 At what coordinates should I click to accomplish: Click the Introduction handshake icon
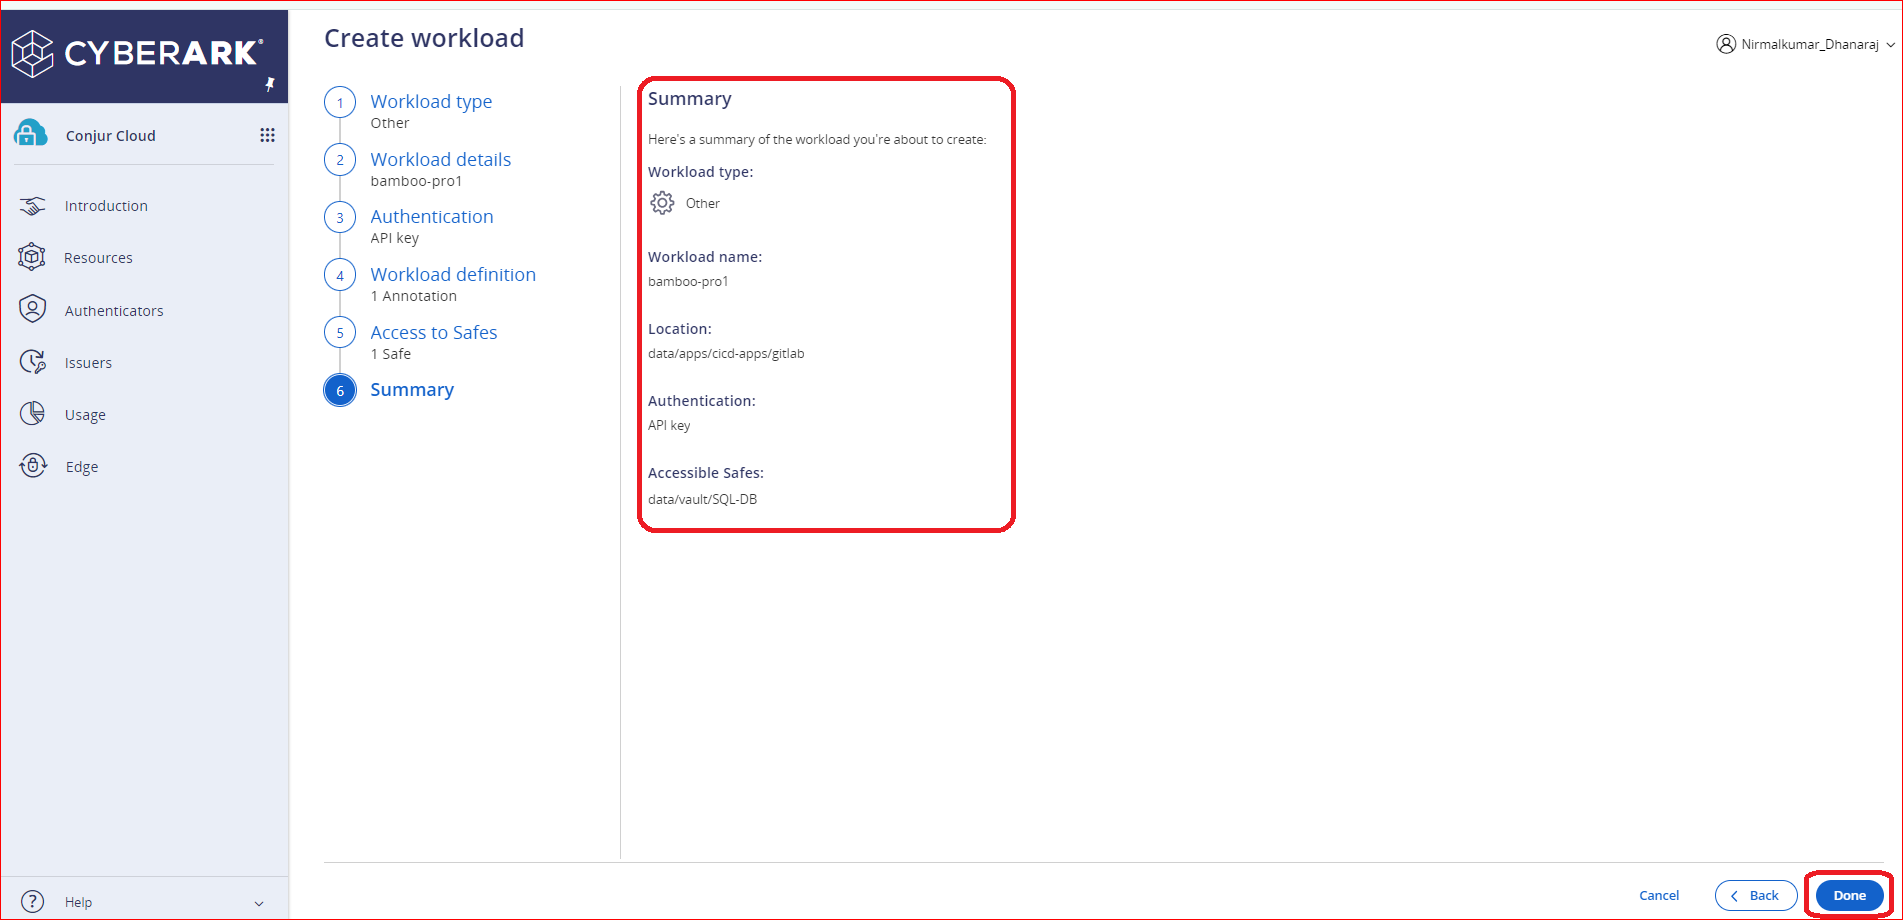pyautogui.click(x=33, y=206)
